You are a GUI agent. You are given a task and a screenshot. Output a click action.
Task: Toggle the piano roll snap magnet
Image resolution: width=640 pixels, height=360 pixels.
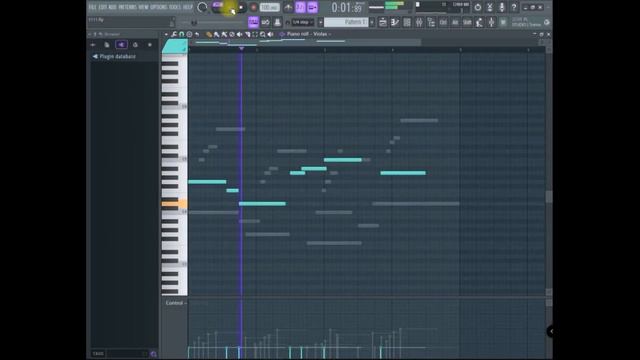(182, 34)
